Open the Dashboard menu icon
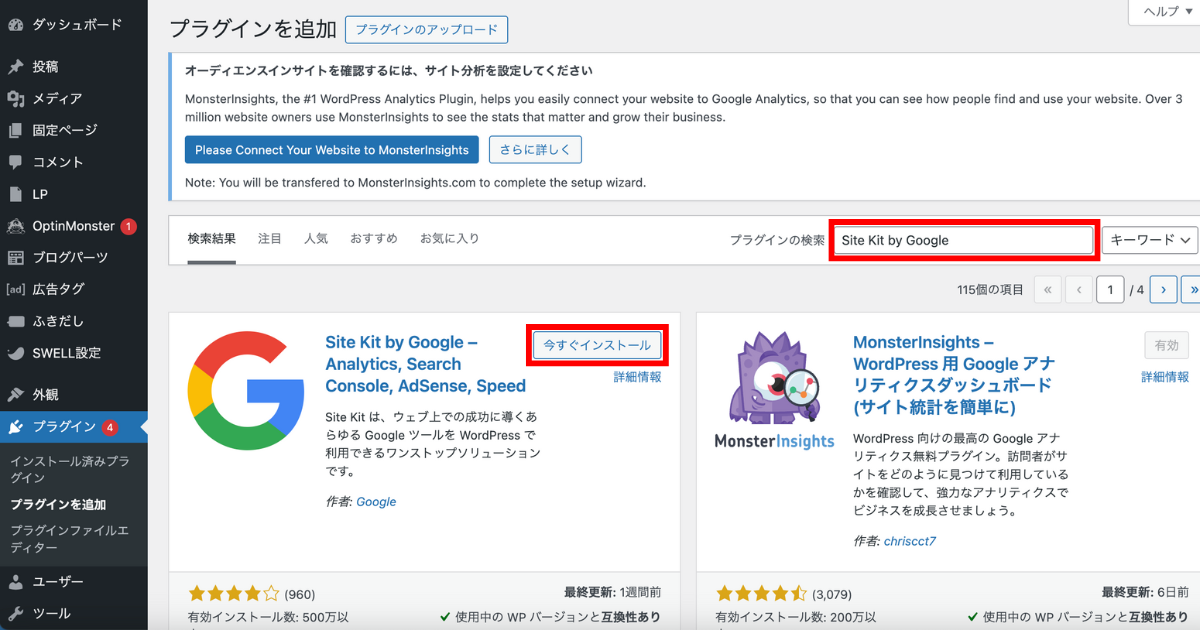 (16, 24)
